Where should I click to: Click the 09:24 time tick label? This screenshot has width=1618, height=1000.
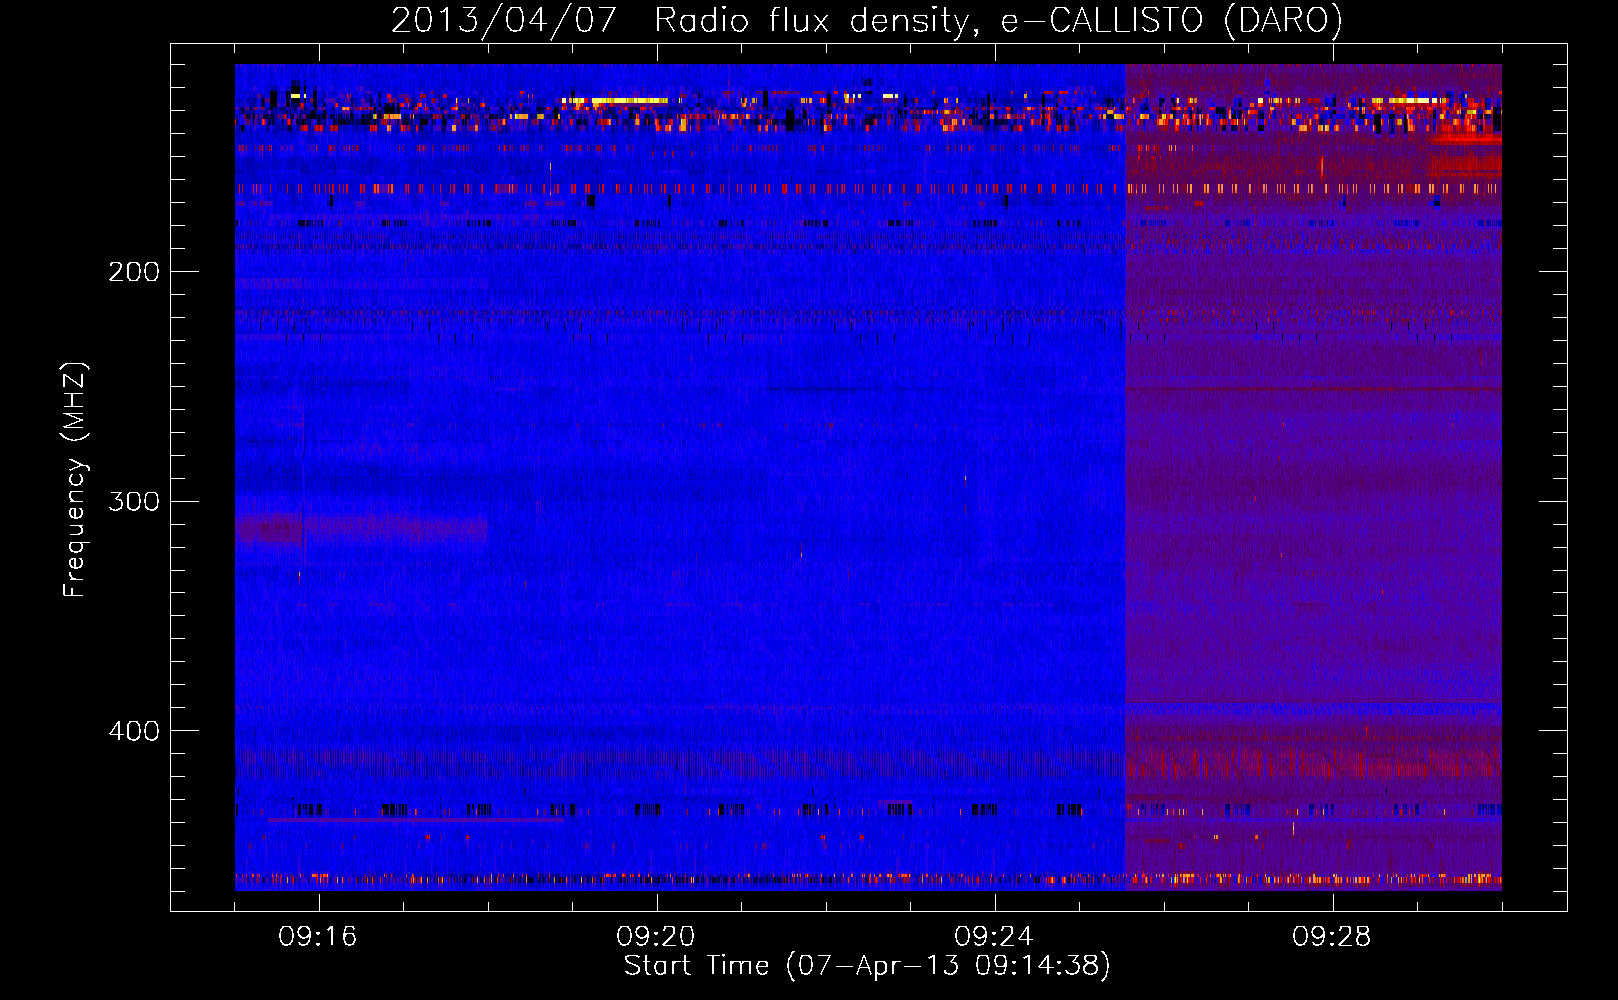pyautogui.click(x=994, y=937)
